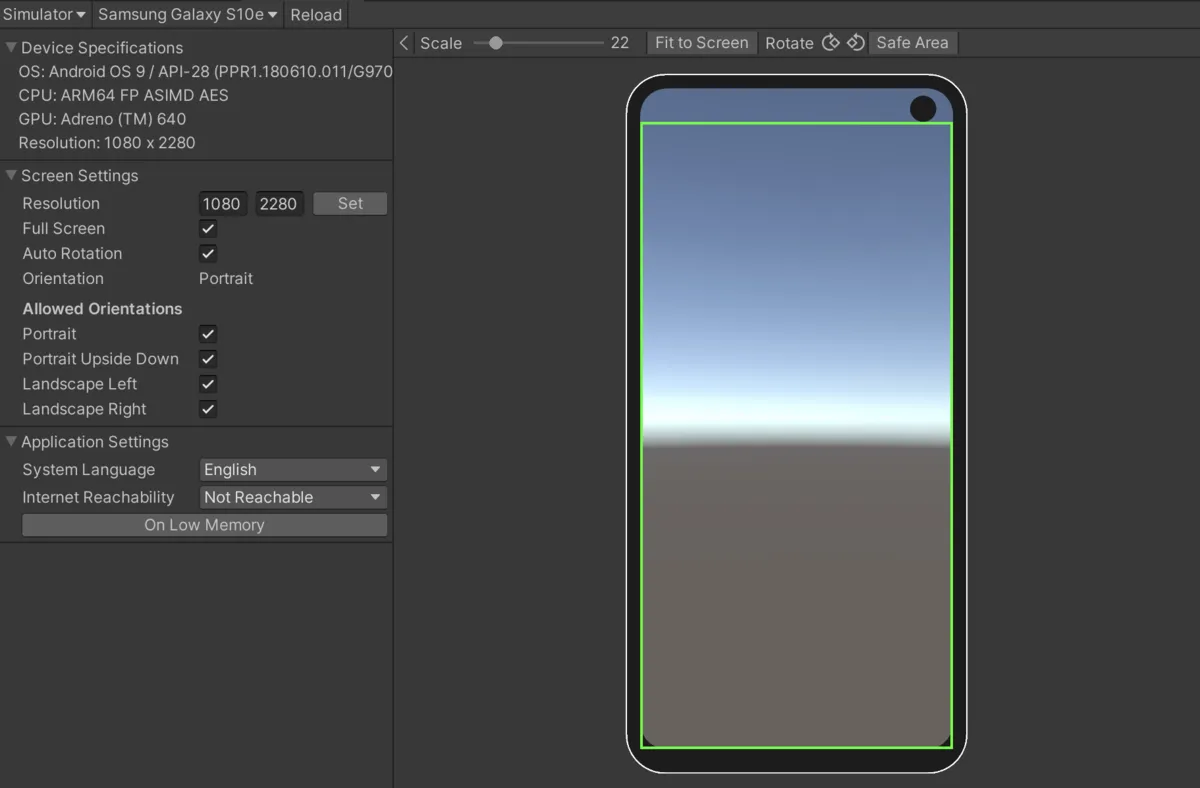Uncheck the Portrait Upside Down orientation
1200x788 pixels.
(x=208, y=359)
